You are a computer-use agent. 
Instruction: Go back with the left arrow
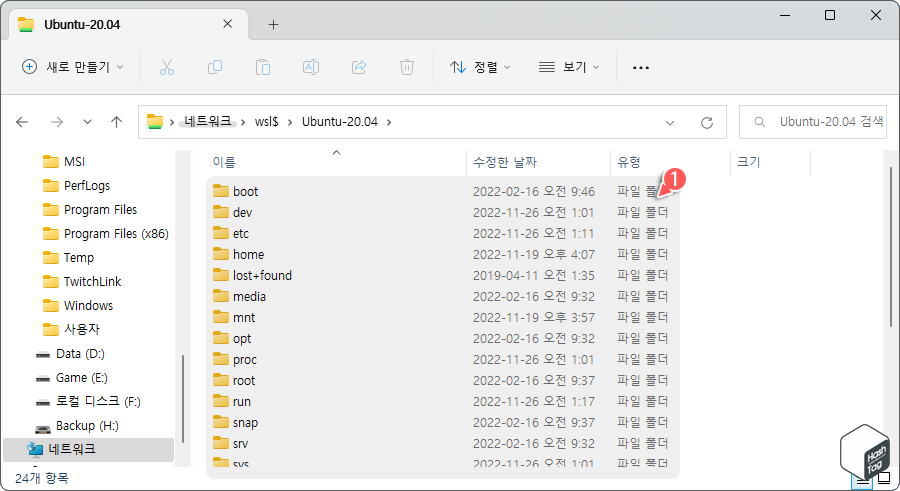22,122
